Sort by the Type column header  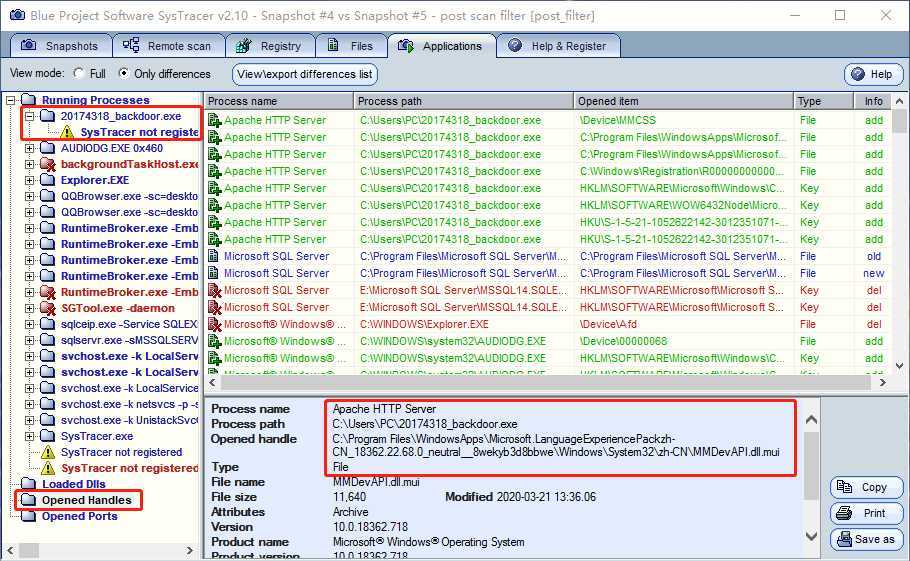824,101
